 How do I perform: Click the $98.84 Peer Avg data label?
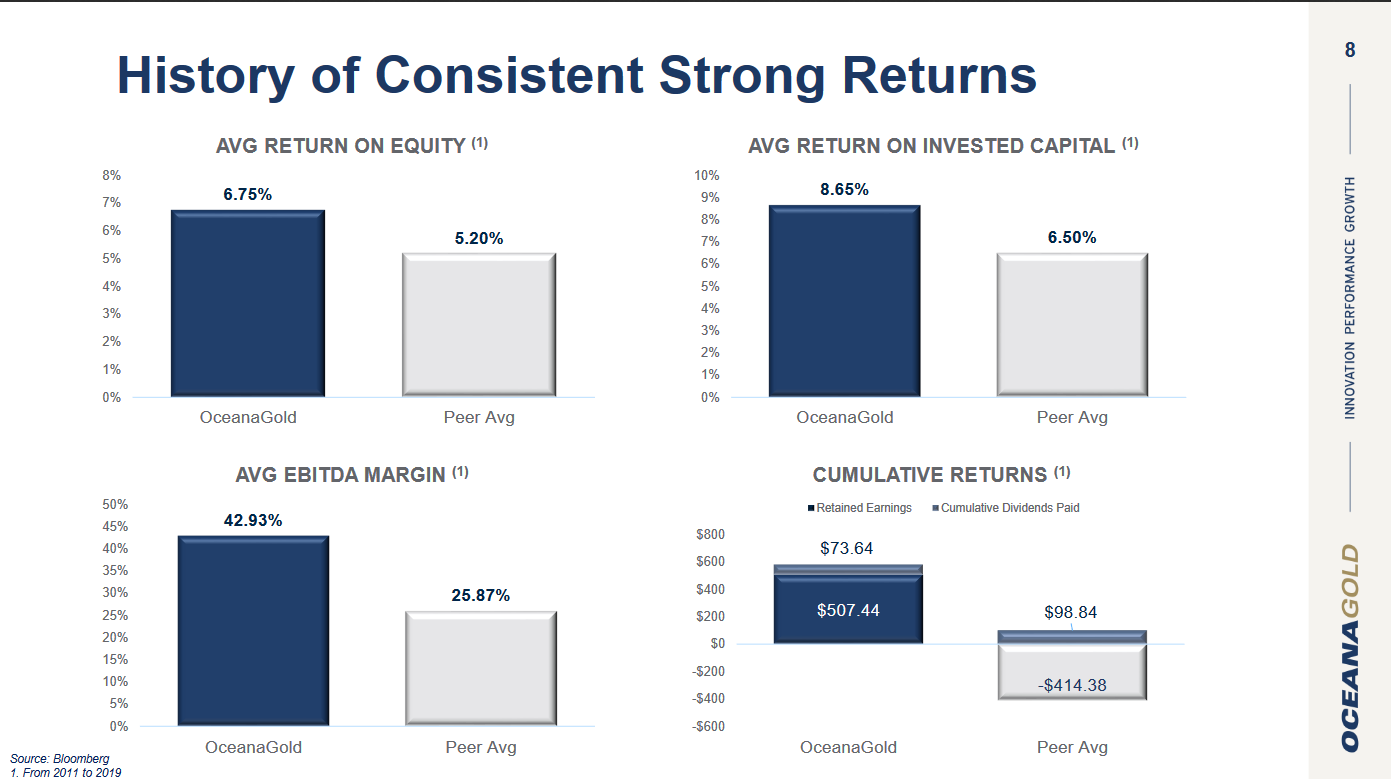[1071, 612]
